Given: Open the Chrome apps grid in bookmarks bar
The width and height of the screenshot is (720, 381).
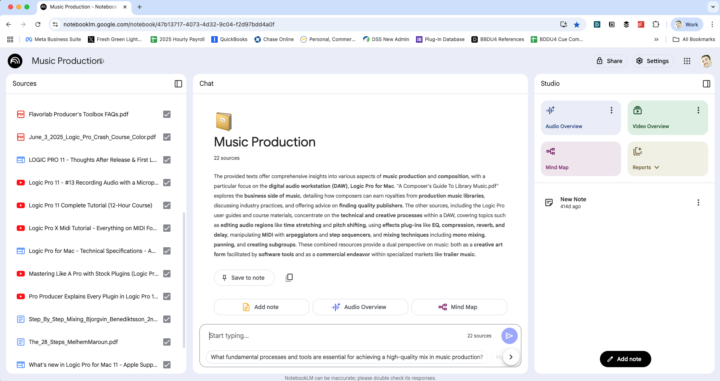Looking at the screenshot, I should pos(10,39).
